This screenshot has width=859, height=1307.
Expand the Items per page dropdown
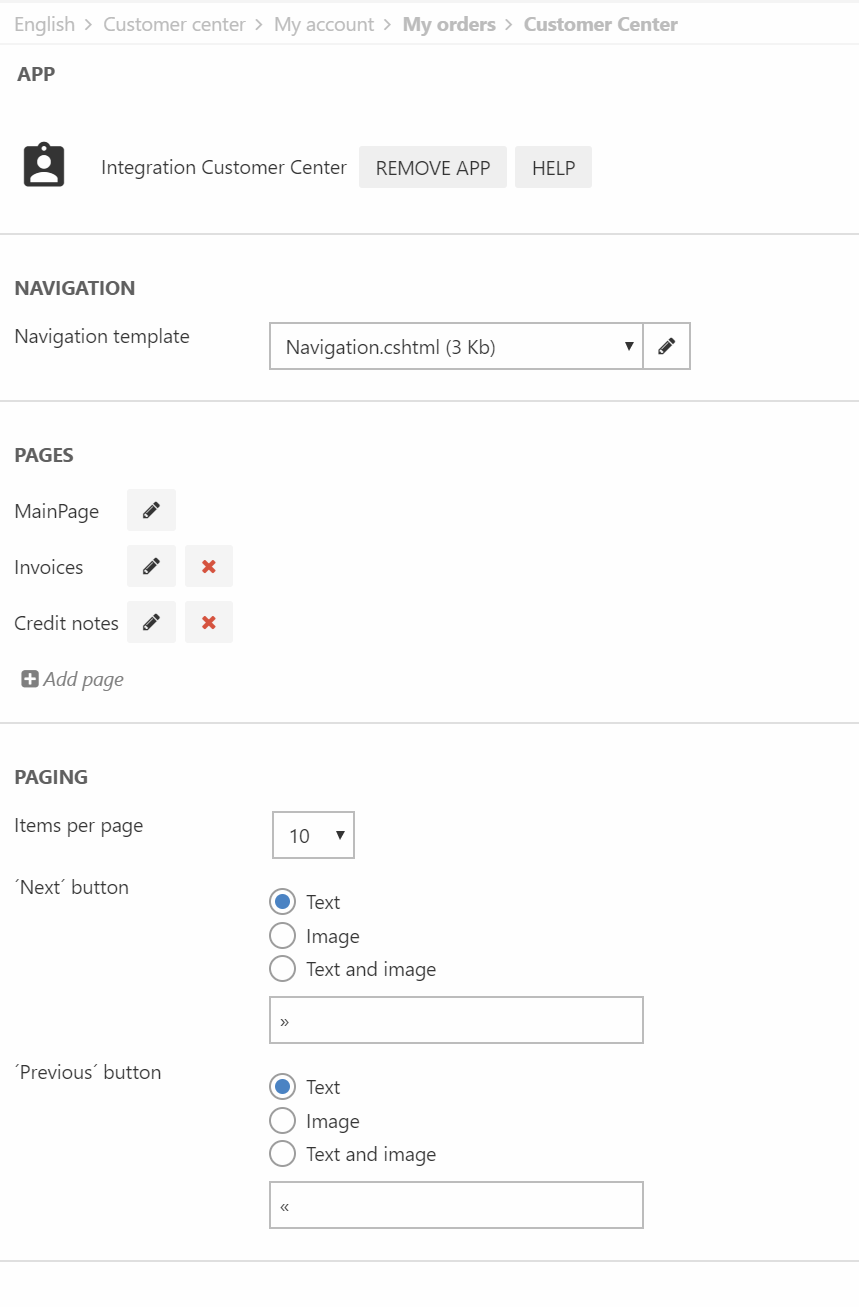(313, 836)
